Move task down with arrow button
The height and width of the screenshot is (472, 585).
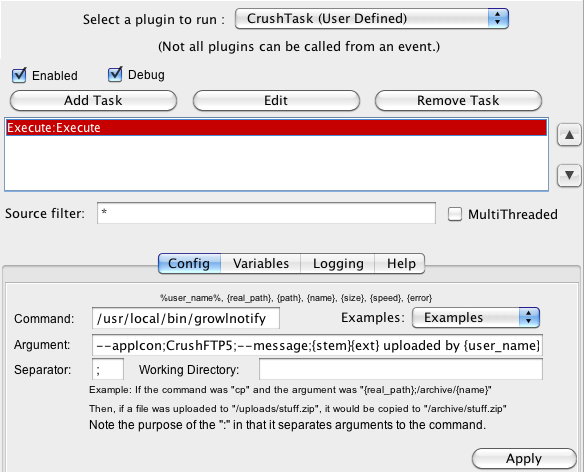569,175
